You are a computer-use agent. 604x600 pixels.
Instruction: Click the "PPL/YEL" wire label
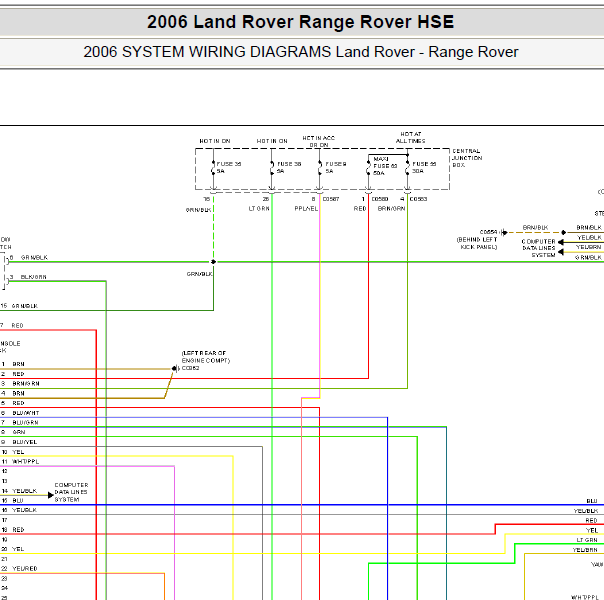(306, 209)
